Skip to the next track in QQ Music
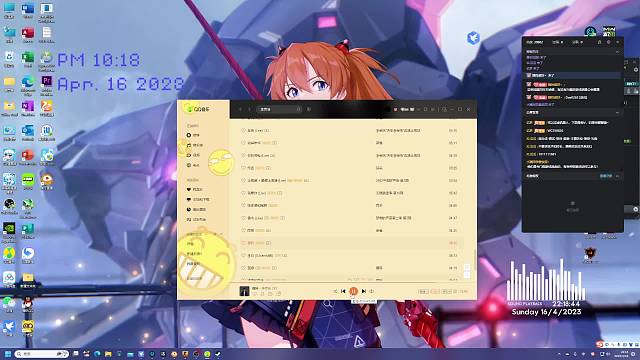 (364, 291)
